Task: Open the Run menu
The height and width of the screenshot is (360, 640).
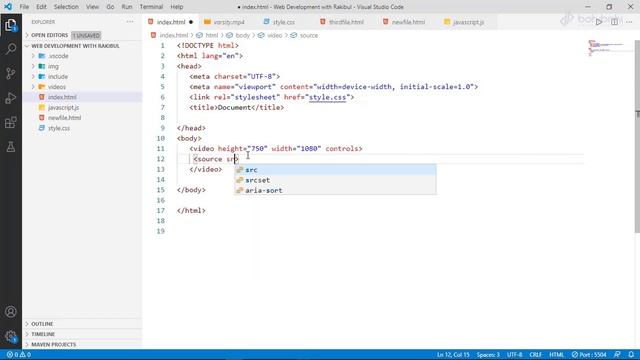Action: (127, 7)
